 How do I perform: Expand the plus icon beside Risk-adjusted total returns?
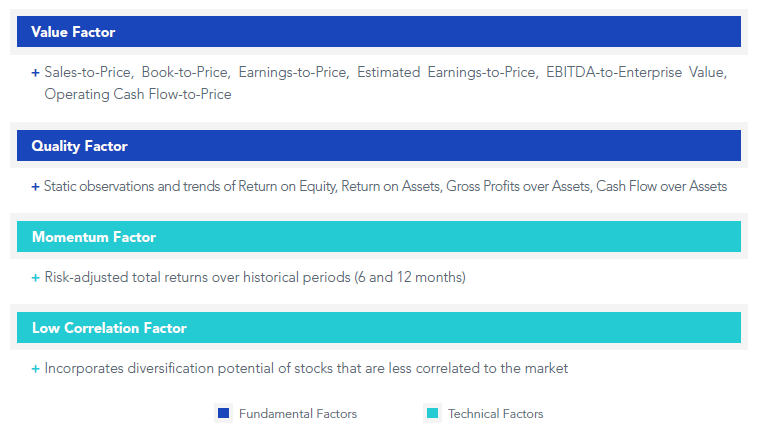pyautogui.click(x=35, y=278)
